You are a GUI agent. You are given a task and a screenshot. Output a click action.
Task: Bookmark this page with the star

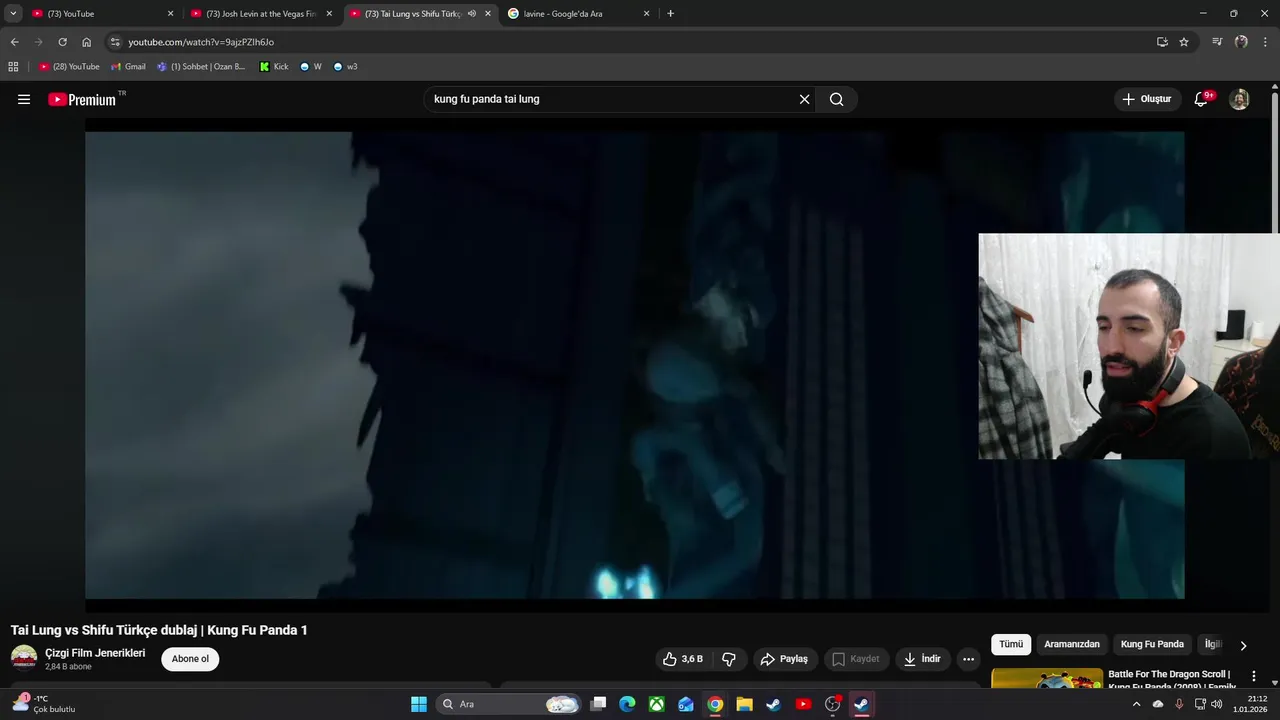[x=1184, y=42]
